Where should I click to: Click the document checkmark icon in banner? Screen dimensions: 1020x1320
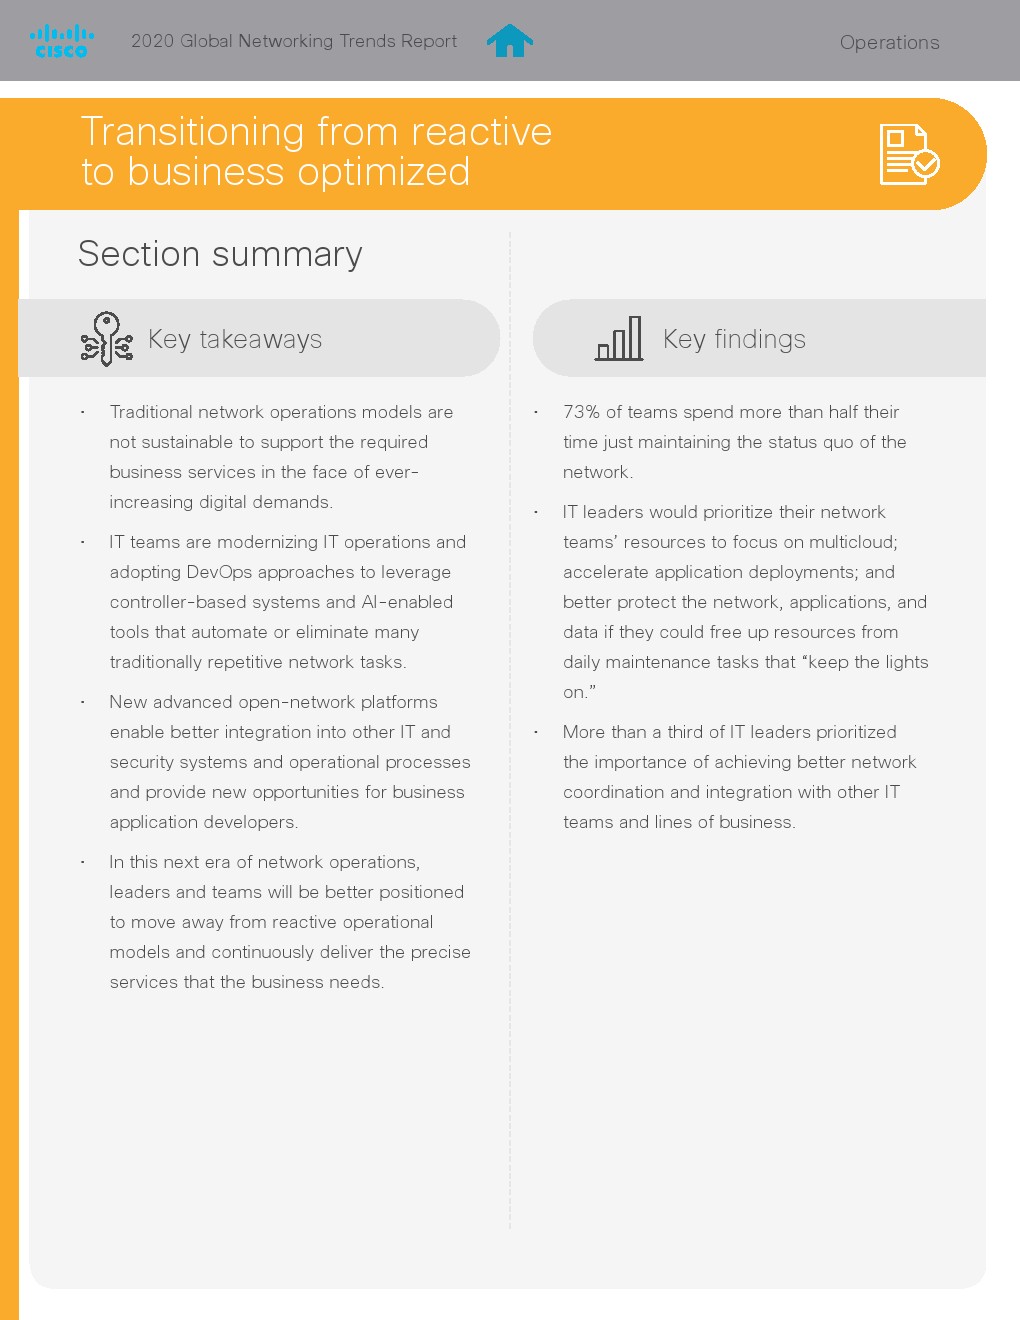pyautogui.click(x=908, y=155)
